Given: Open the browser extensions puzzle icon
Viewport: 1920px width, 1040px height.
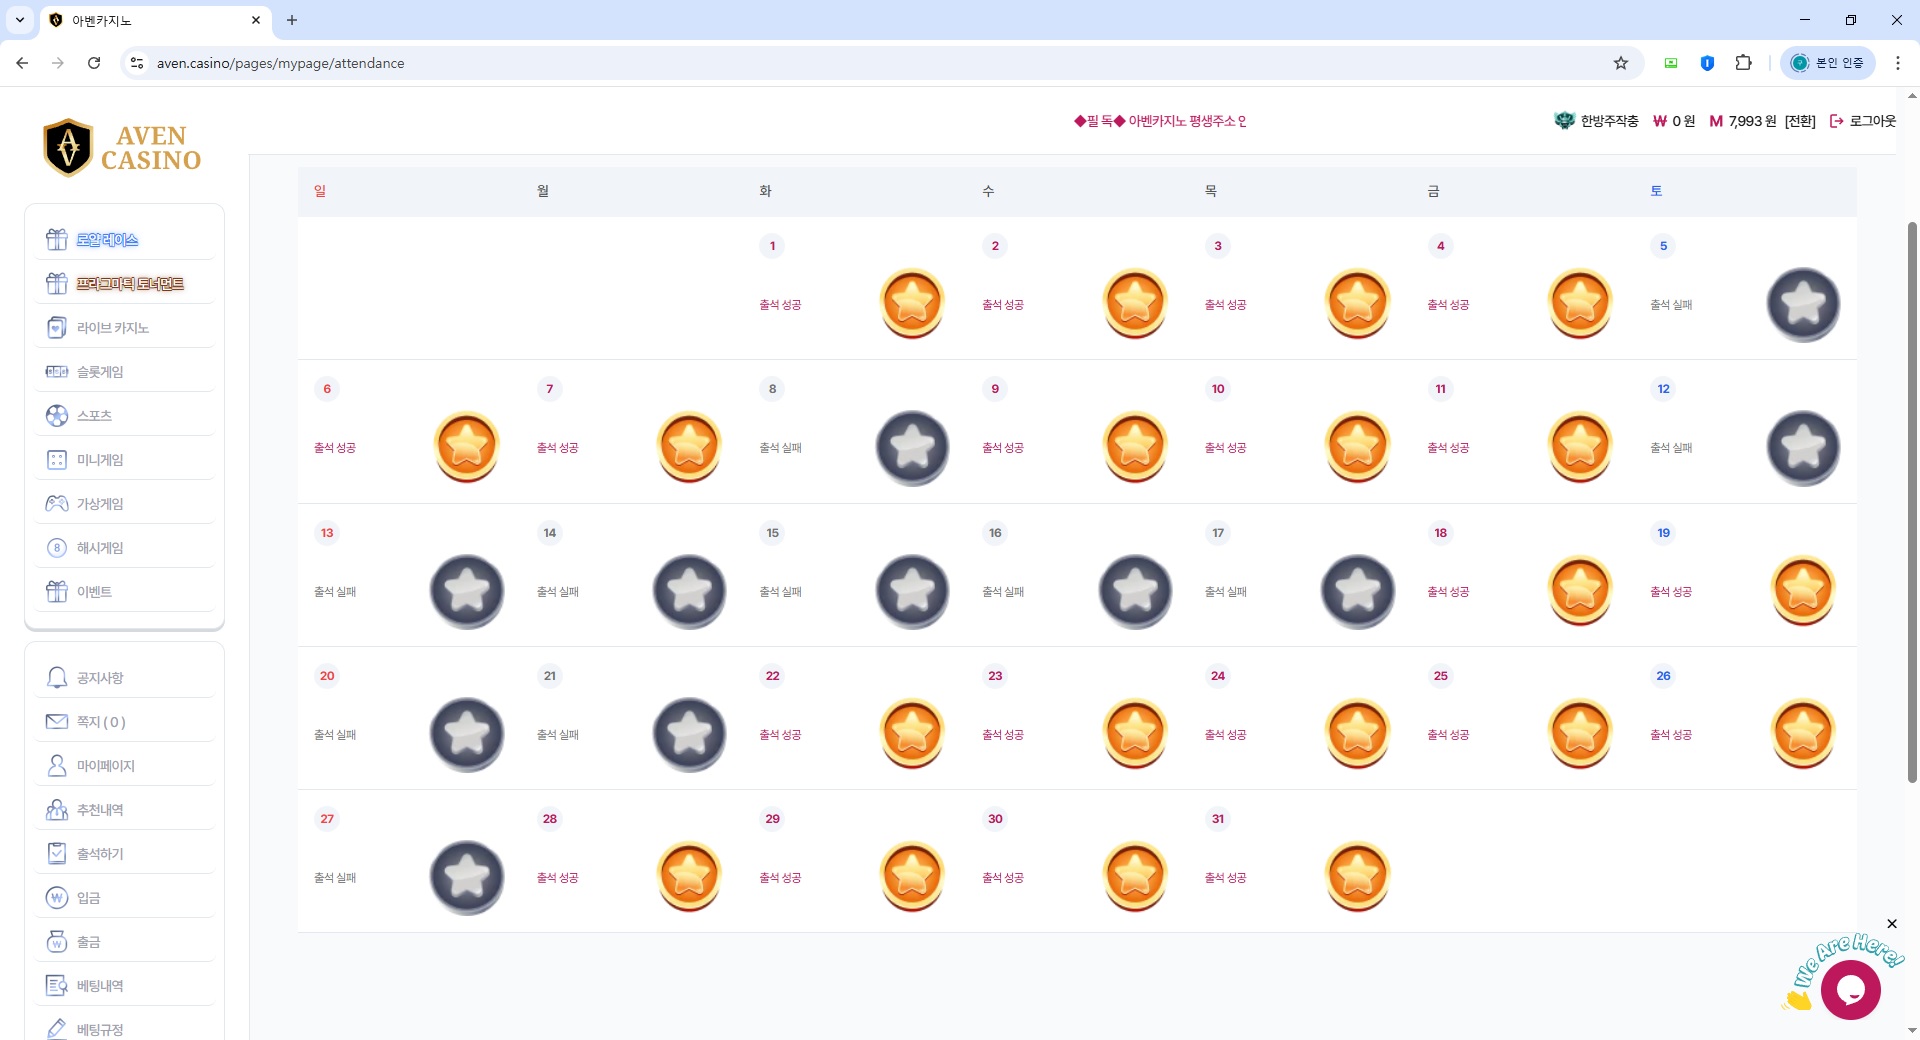Looking at the screenshot, I should [1744, 63].
